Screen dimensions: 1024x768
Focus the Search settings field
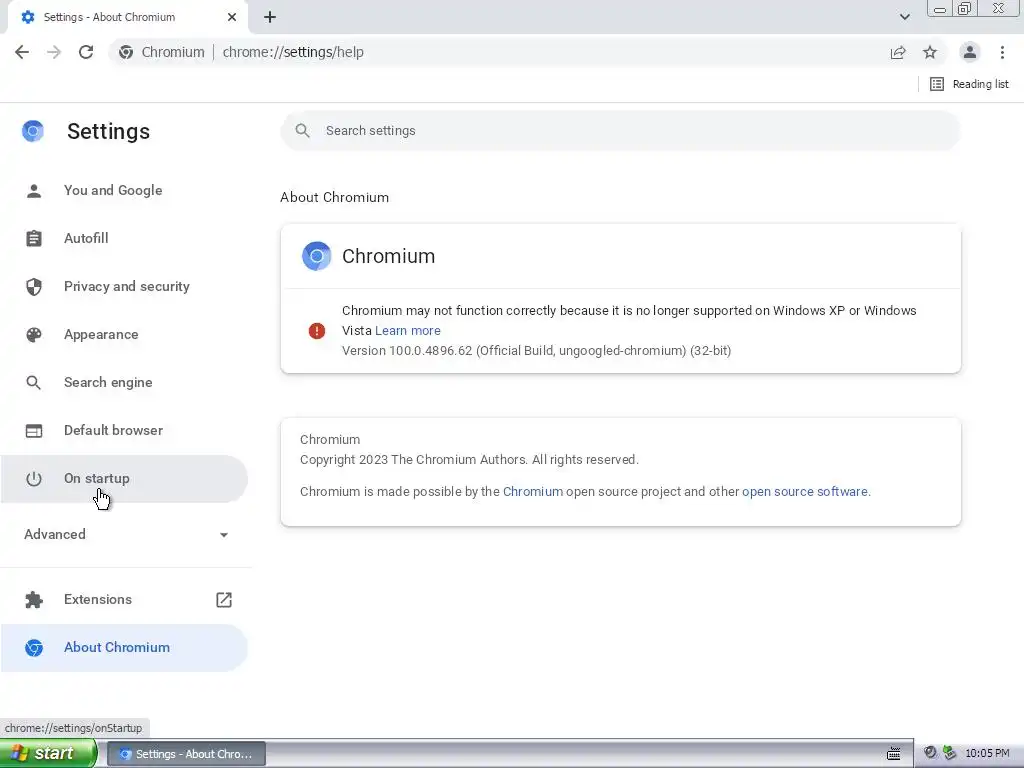point(620,131)
